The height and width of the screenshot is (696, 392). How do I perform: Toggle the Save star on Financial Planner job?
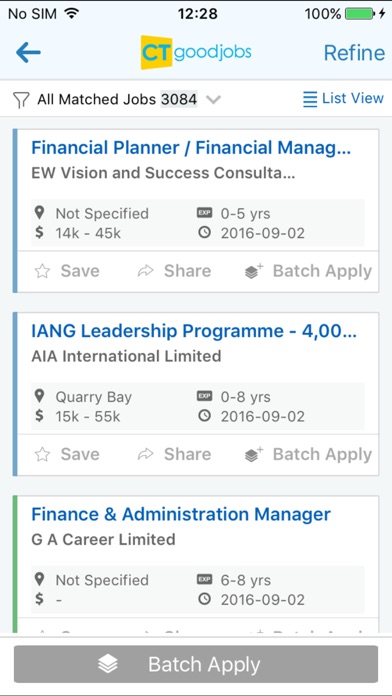pyautogui.click(x=42, y=271)
